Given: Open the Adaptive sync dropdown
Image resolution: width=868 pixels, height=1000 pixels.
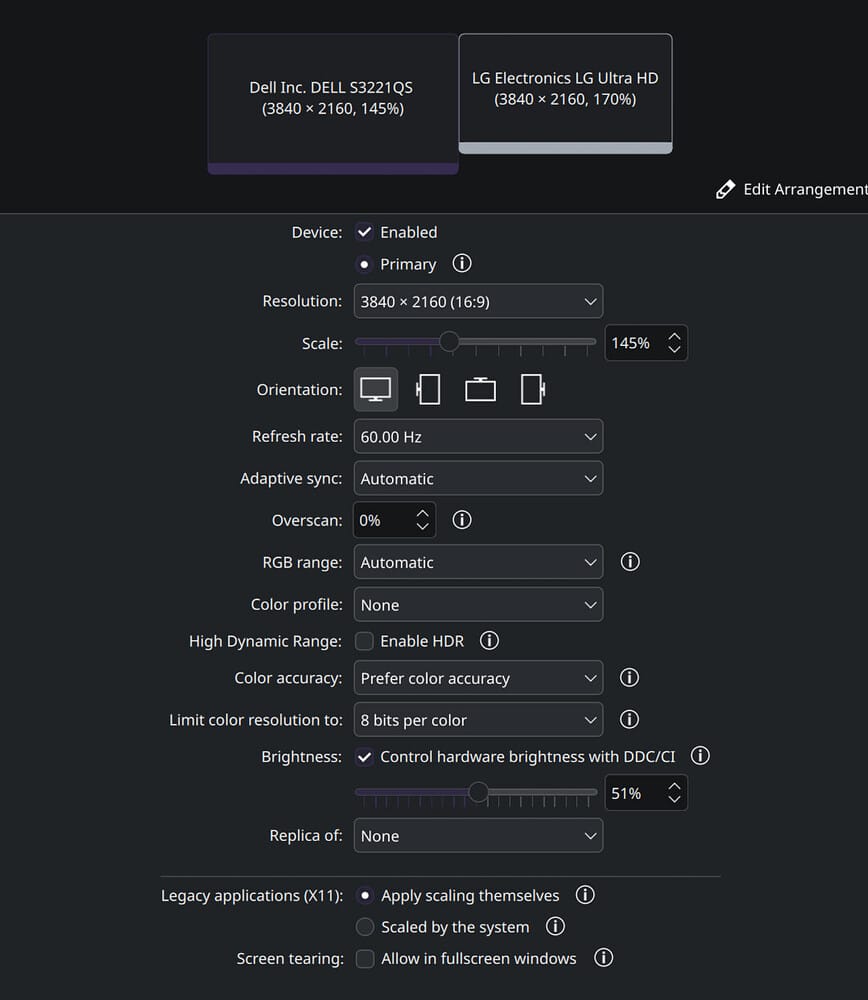Looking at the screenshot, I should (478, 478).
